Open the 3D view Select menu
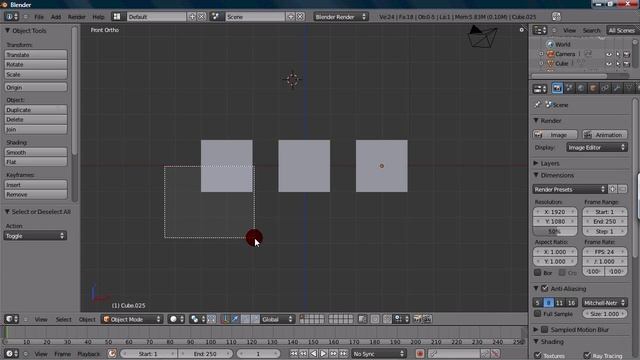The height and width of the screenshot is (360, 640). pos(64,319)
